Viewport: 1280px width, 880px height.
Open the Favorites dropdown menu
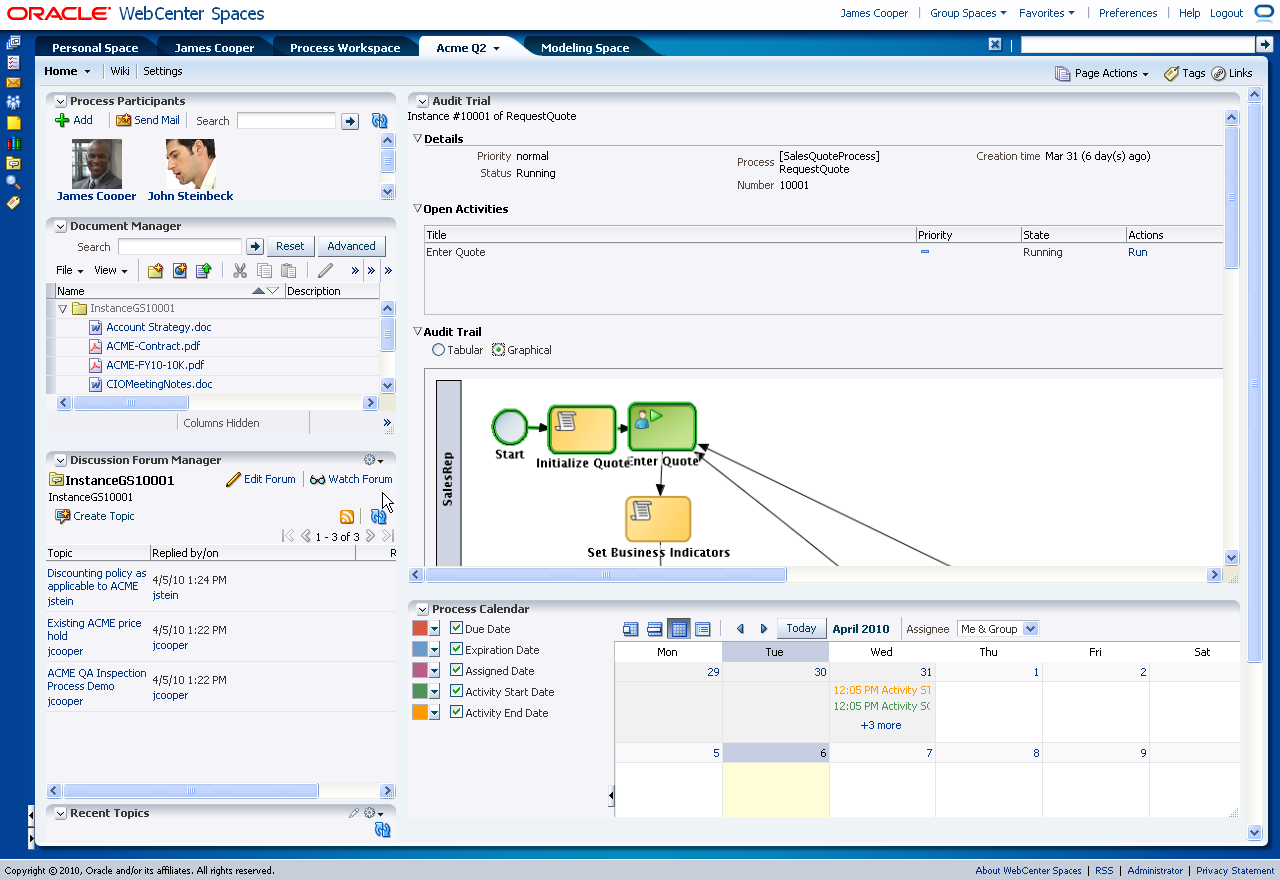click(1046, 13)
